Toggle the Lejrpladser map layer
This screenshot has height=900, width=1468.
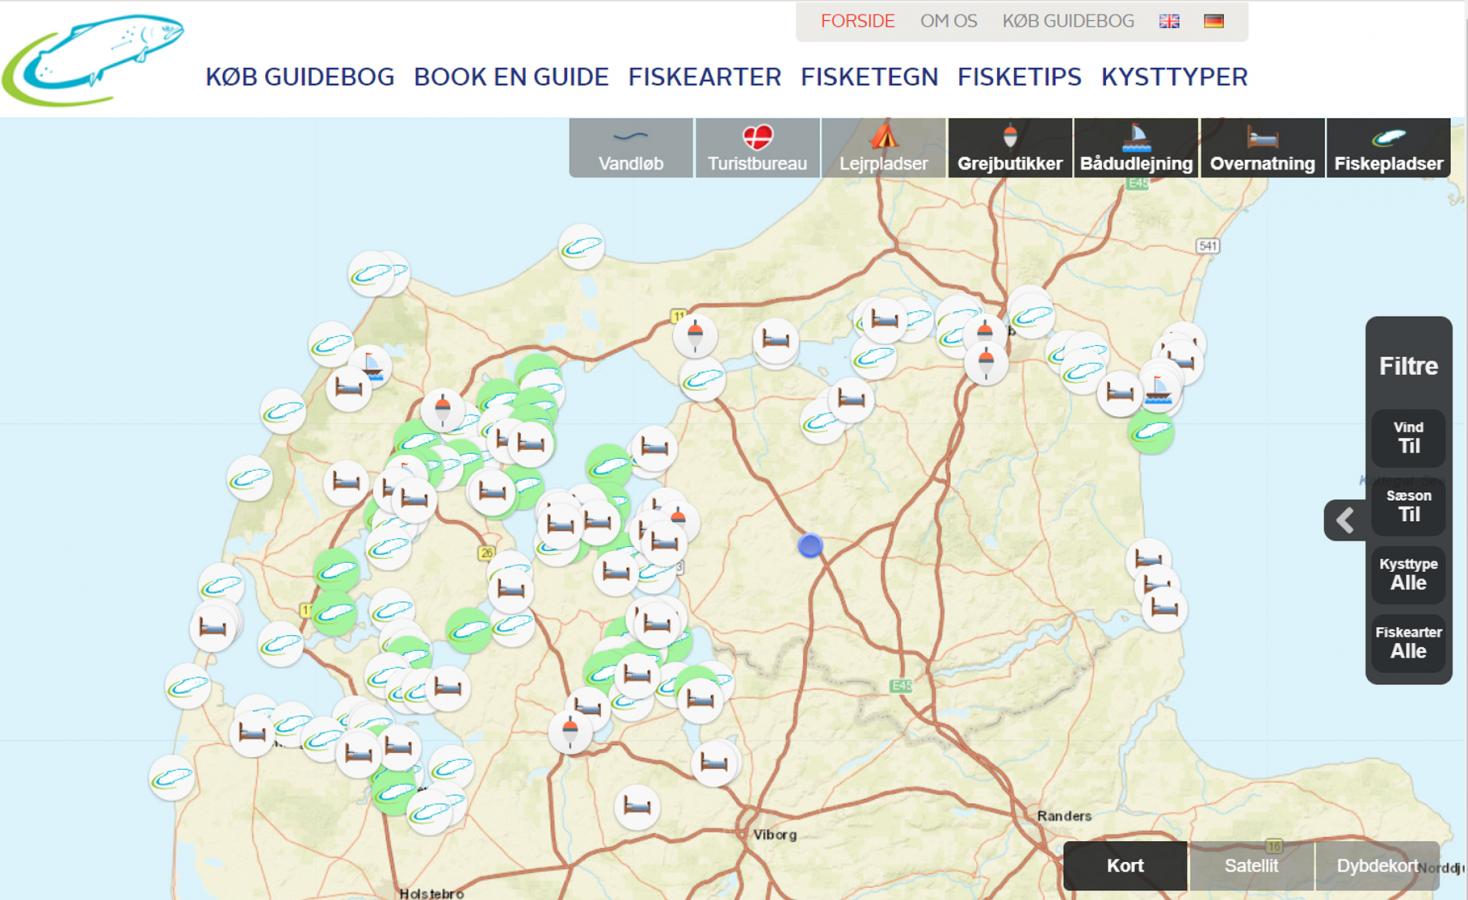pyautogui.click(x=884, y=148)
